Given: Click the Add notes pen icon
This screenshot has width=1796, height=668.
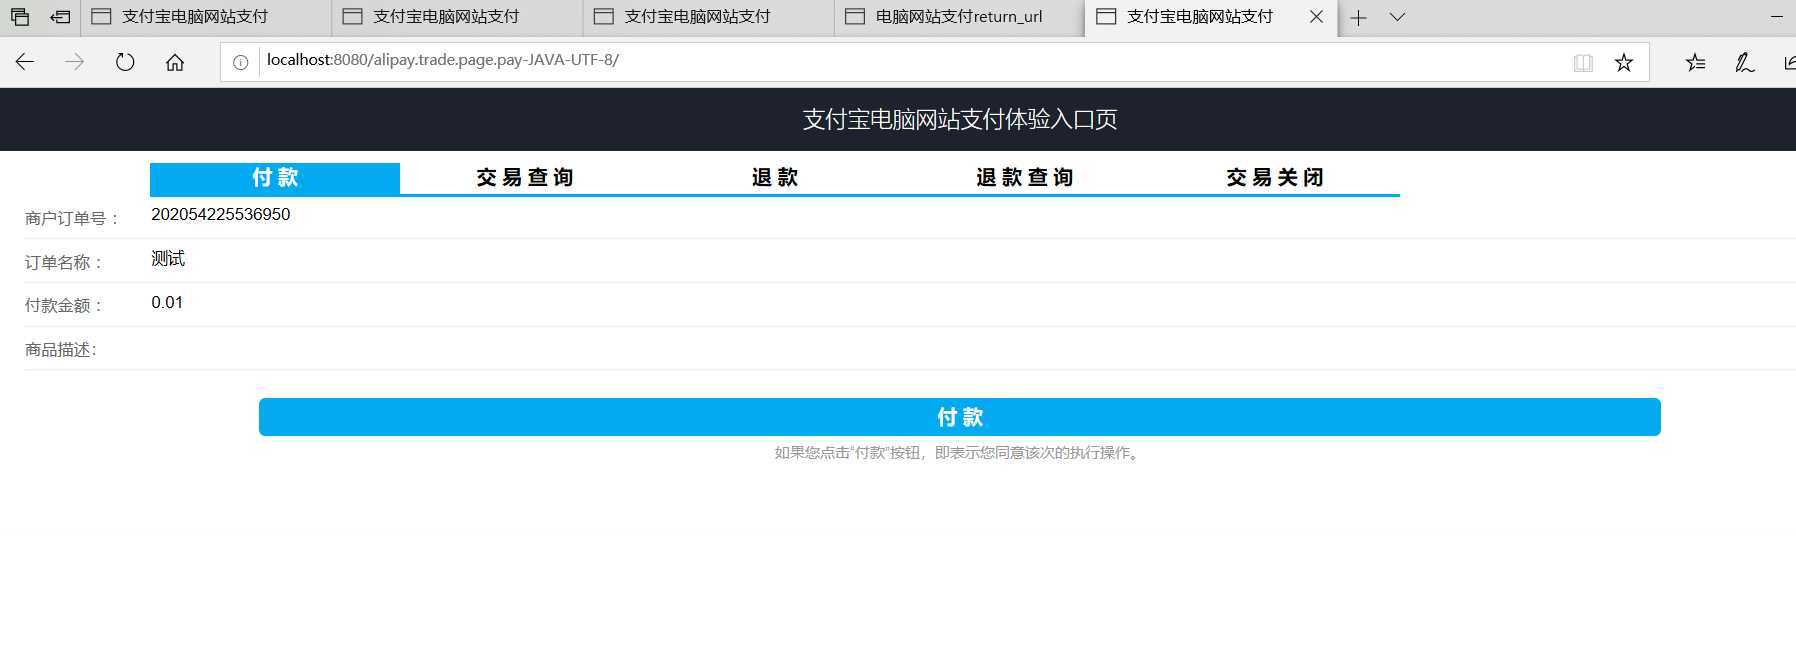Looking at the screenshot, I should [x=1745, y=63].
